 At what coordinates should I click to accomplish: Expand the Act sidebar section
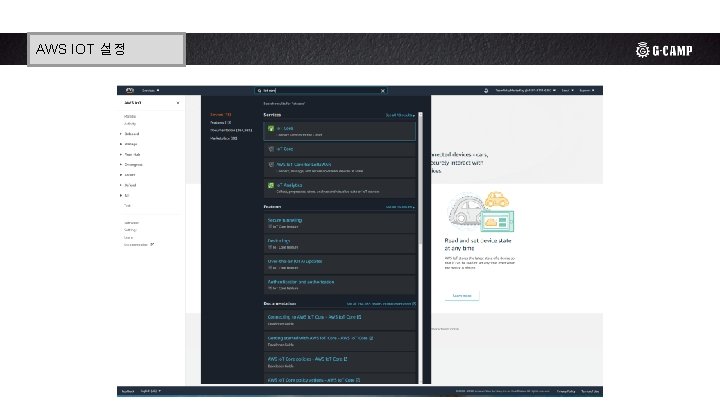click(124, 196)
